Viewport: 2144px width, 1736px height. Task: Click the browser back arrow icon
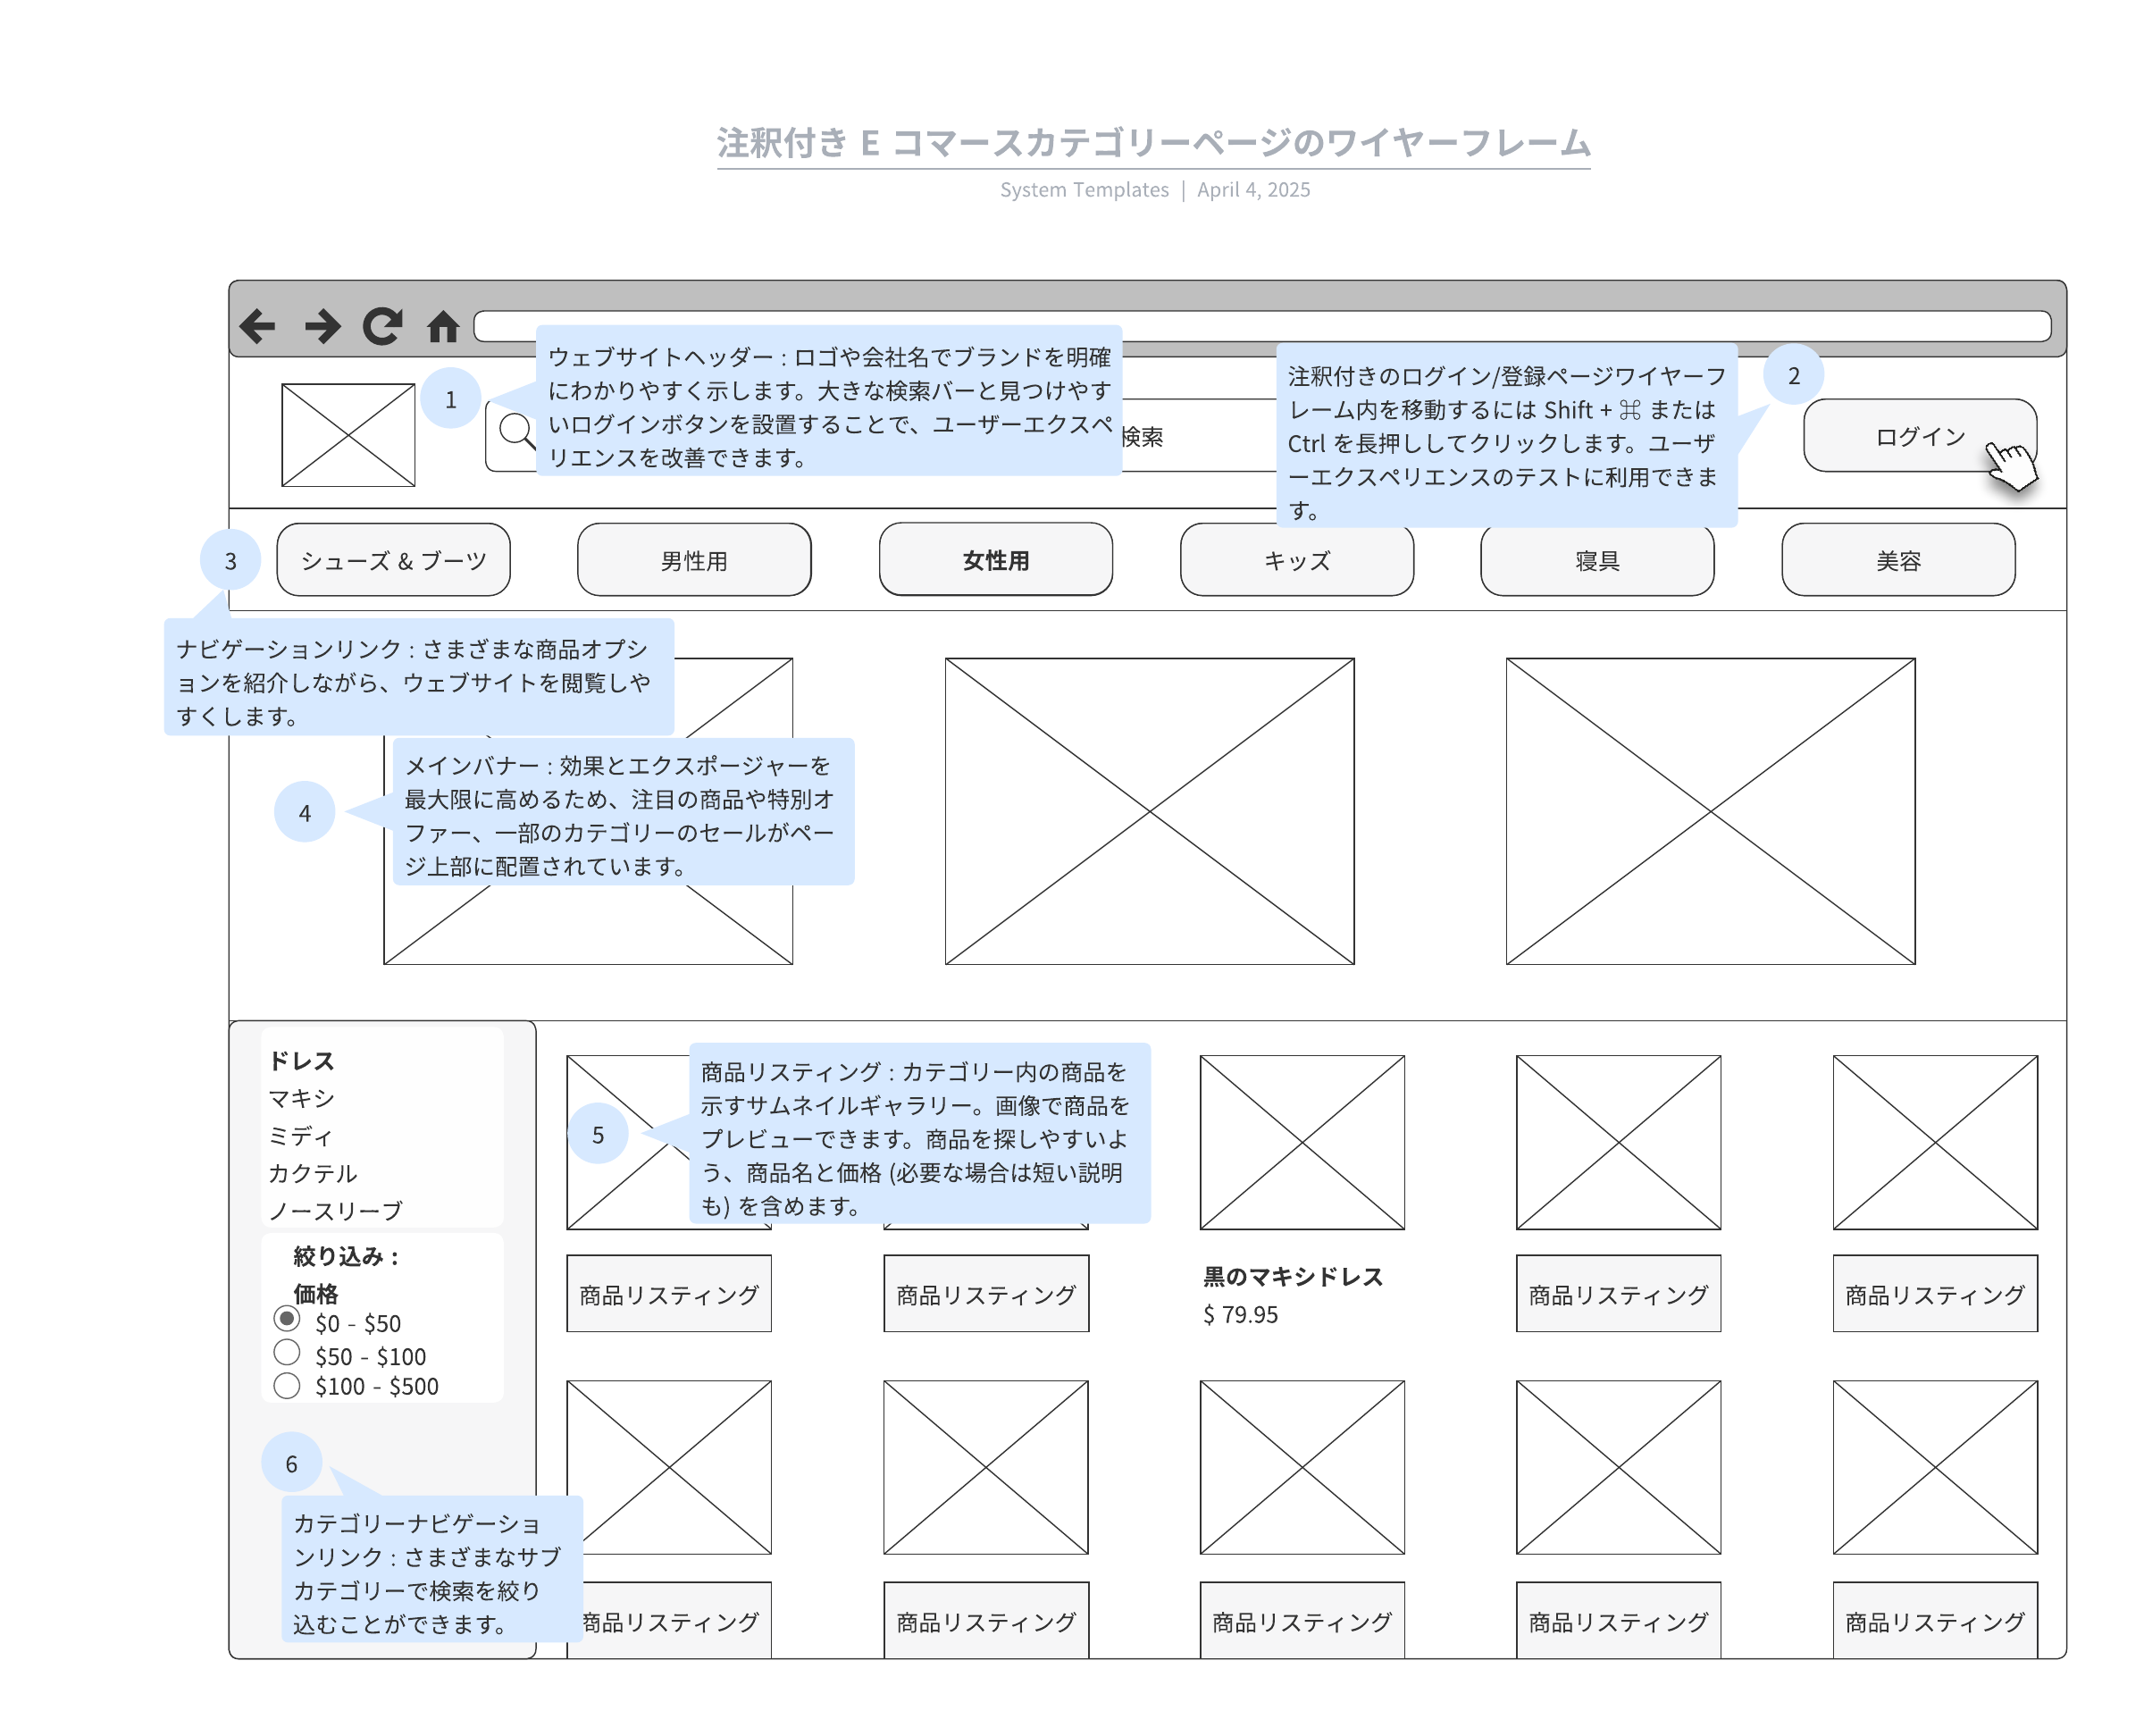click(x=258, y=326)
